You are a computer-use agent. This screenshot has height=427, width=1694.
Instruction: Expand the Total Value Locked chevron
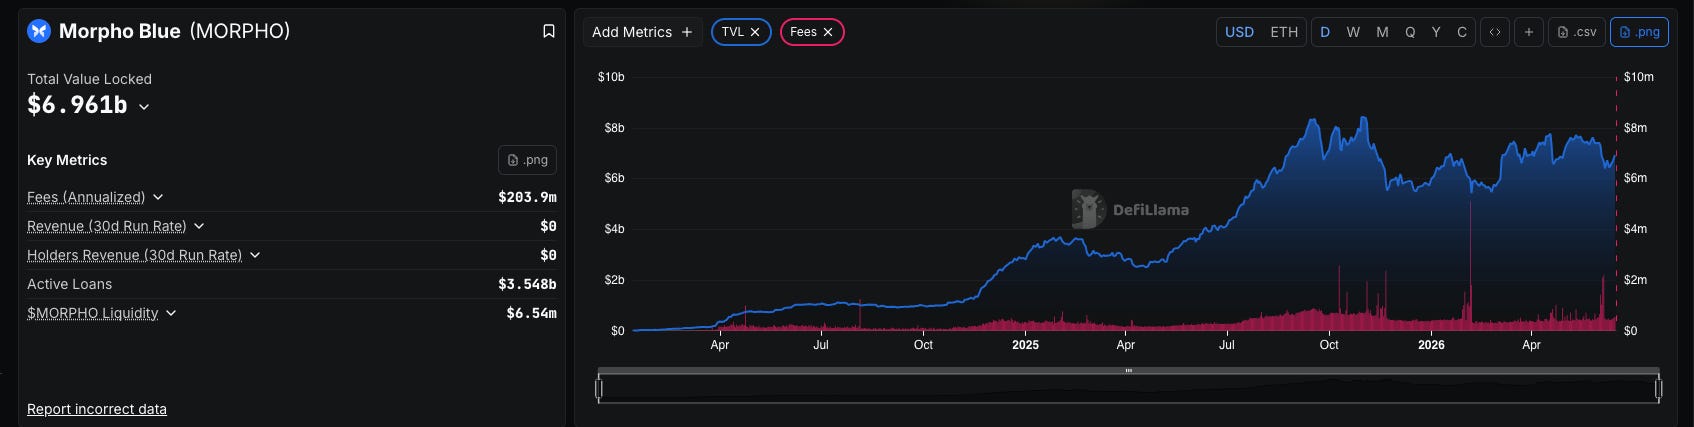(x=144, y=106)
